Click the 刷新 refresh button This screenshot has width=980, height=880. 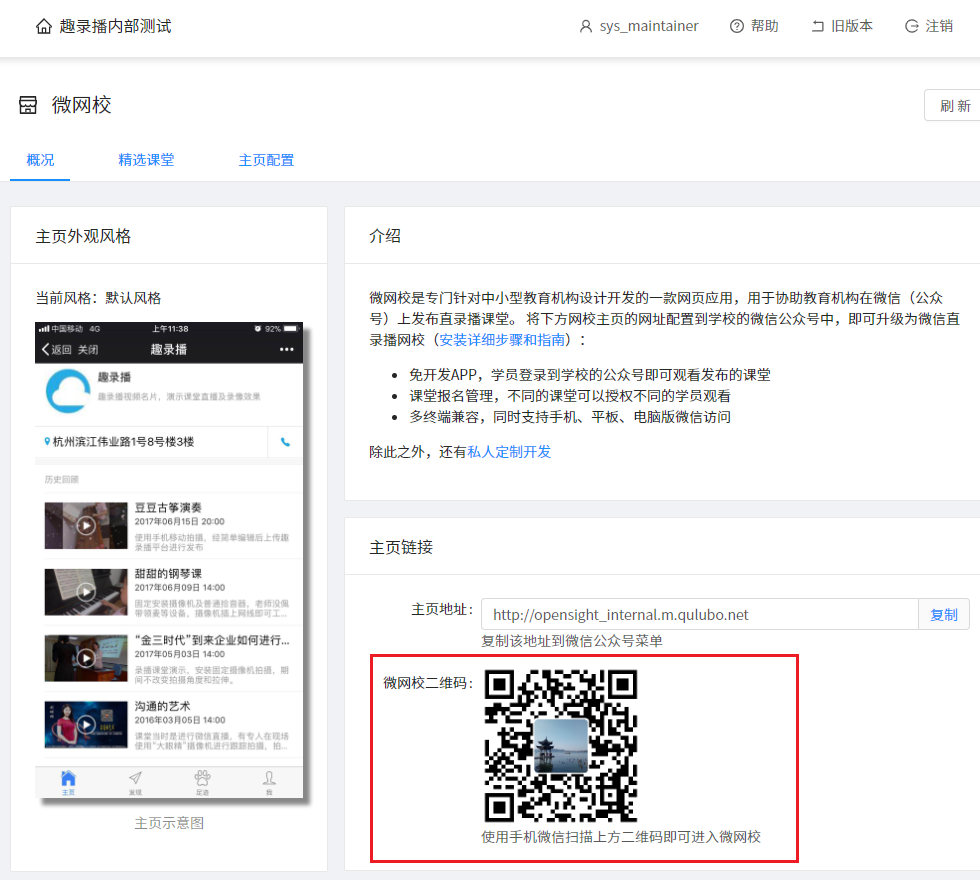point(954,106)
